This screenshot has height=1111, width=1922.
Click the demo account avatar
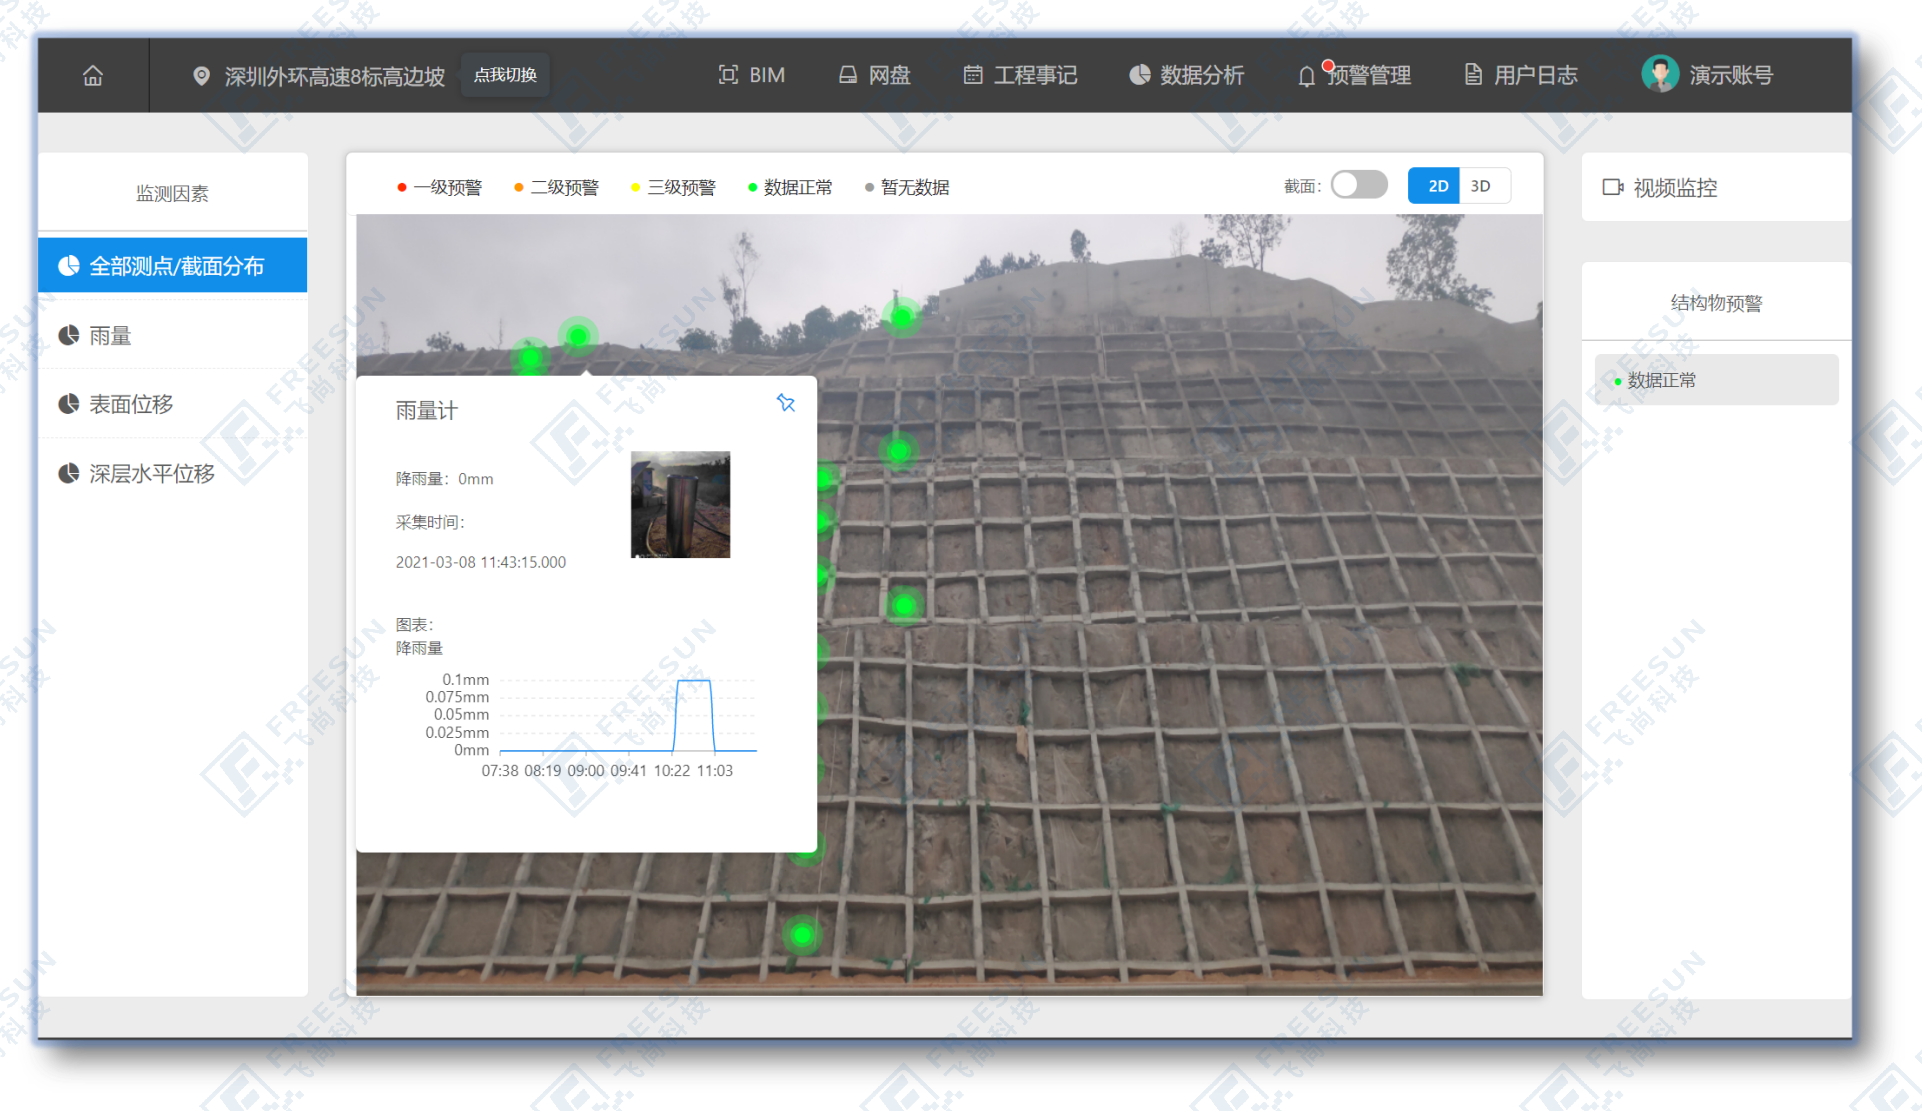pos(1660,74)
